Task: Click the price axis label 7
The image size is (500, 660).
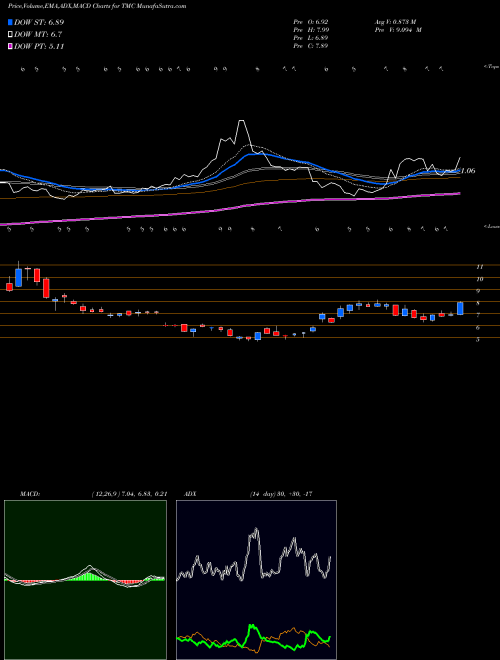Action: point(478,315)
